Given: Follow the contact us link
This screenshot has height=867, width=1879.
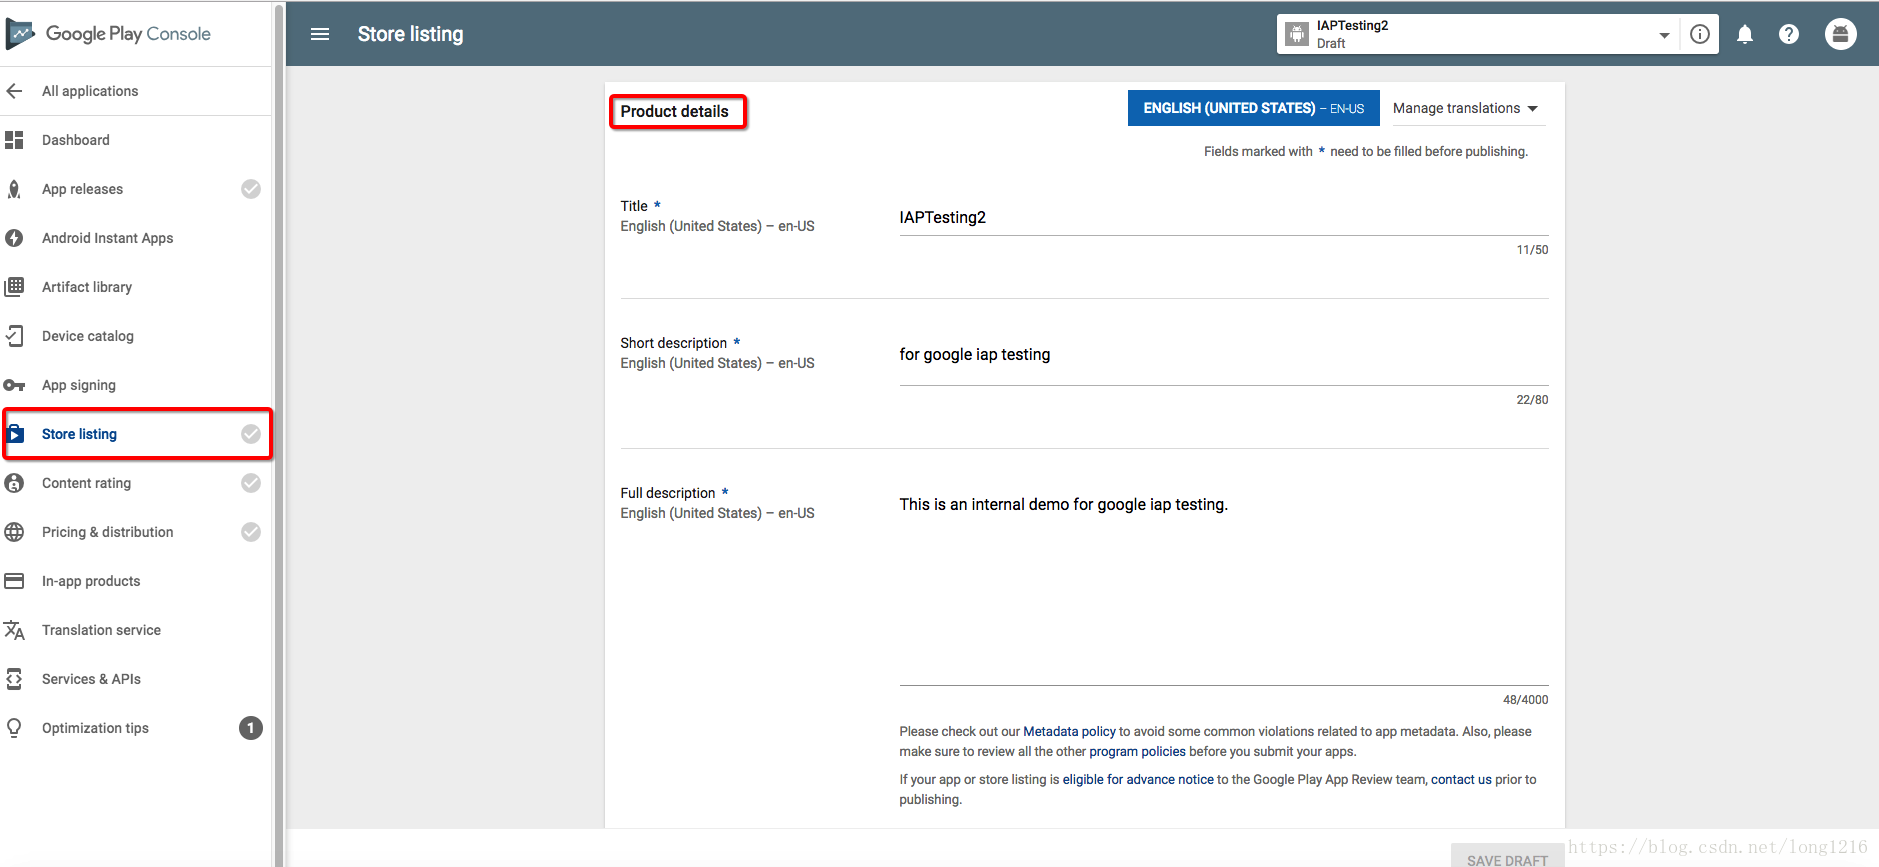Looking at the screenshot, I should coord(1461,780).
